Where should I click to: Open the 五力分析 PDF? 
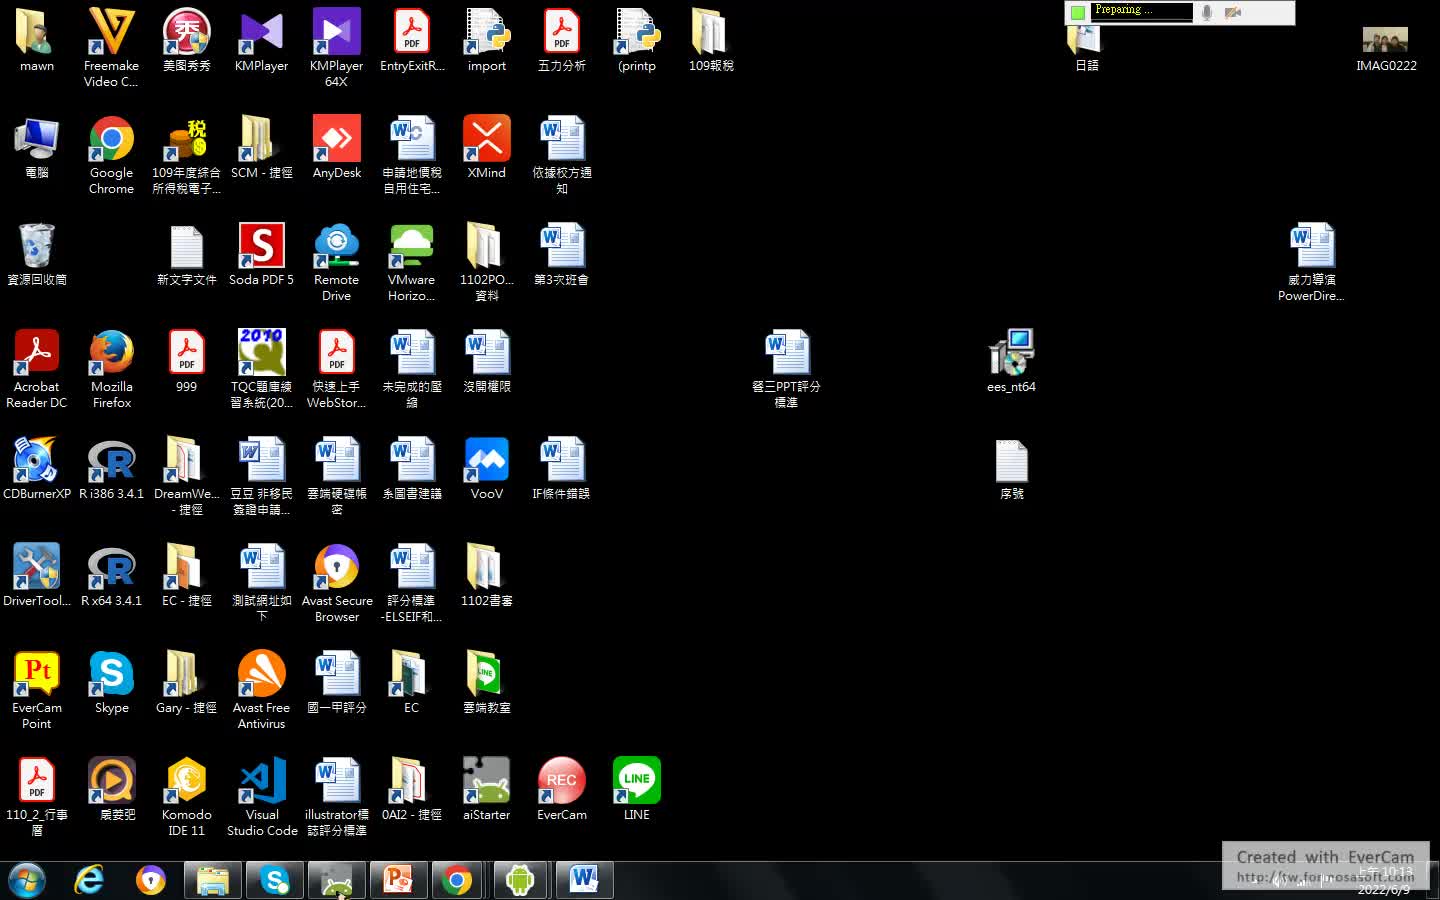pos(562,40)
